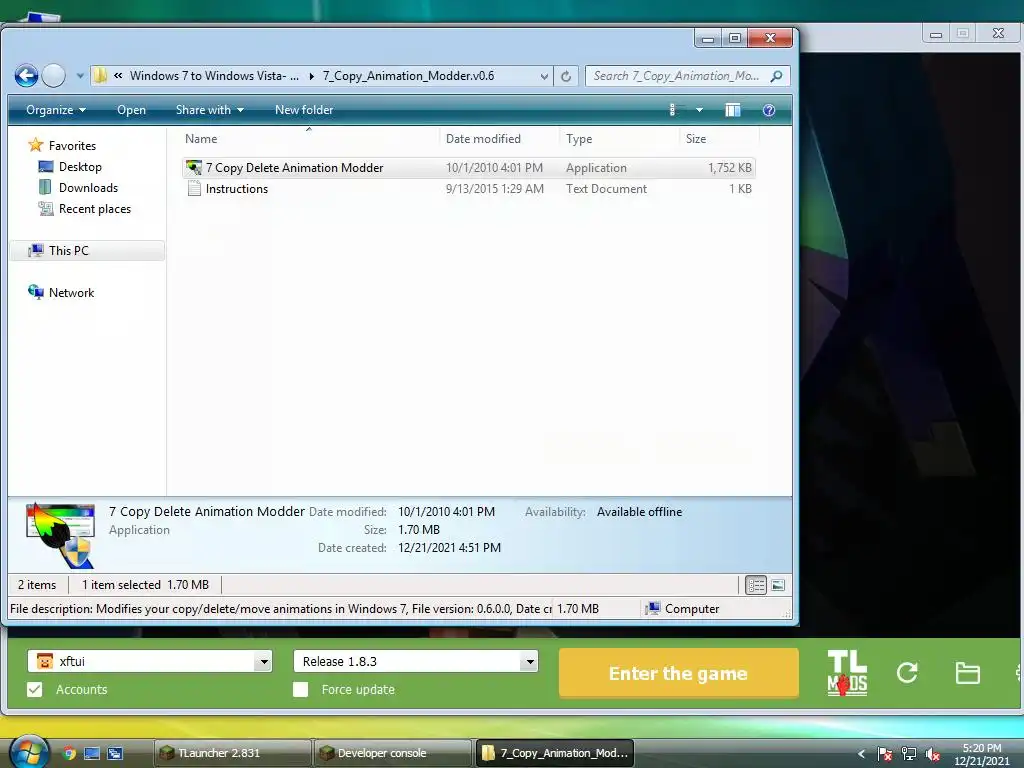Open the Windows Start orb
Image resolution: width=1024 pixels, height=768 pixels.
pos(29,751)
